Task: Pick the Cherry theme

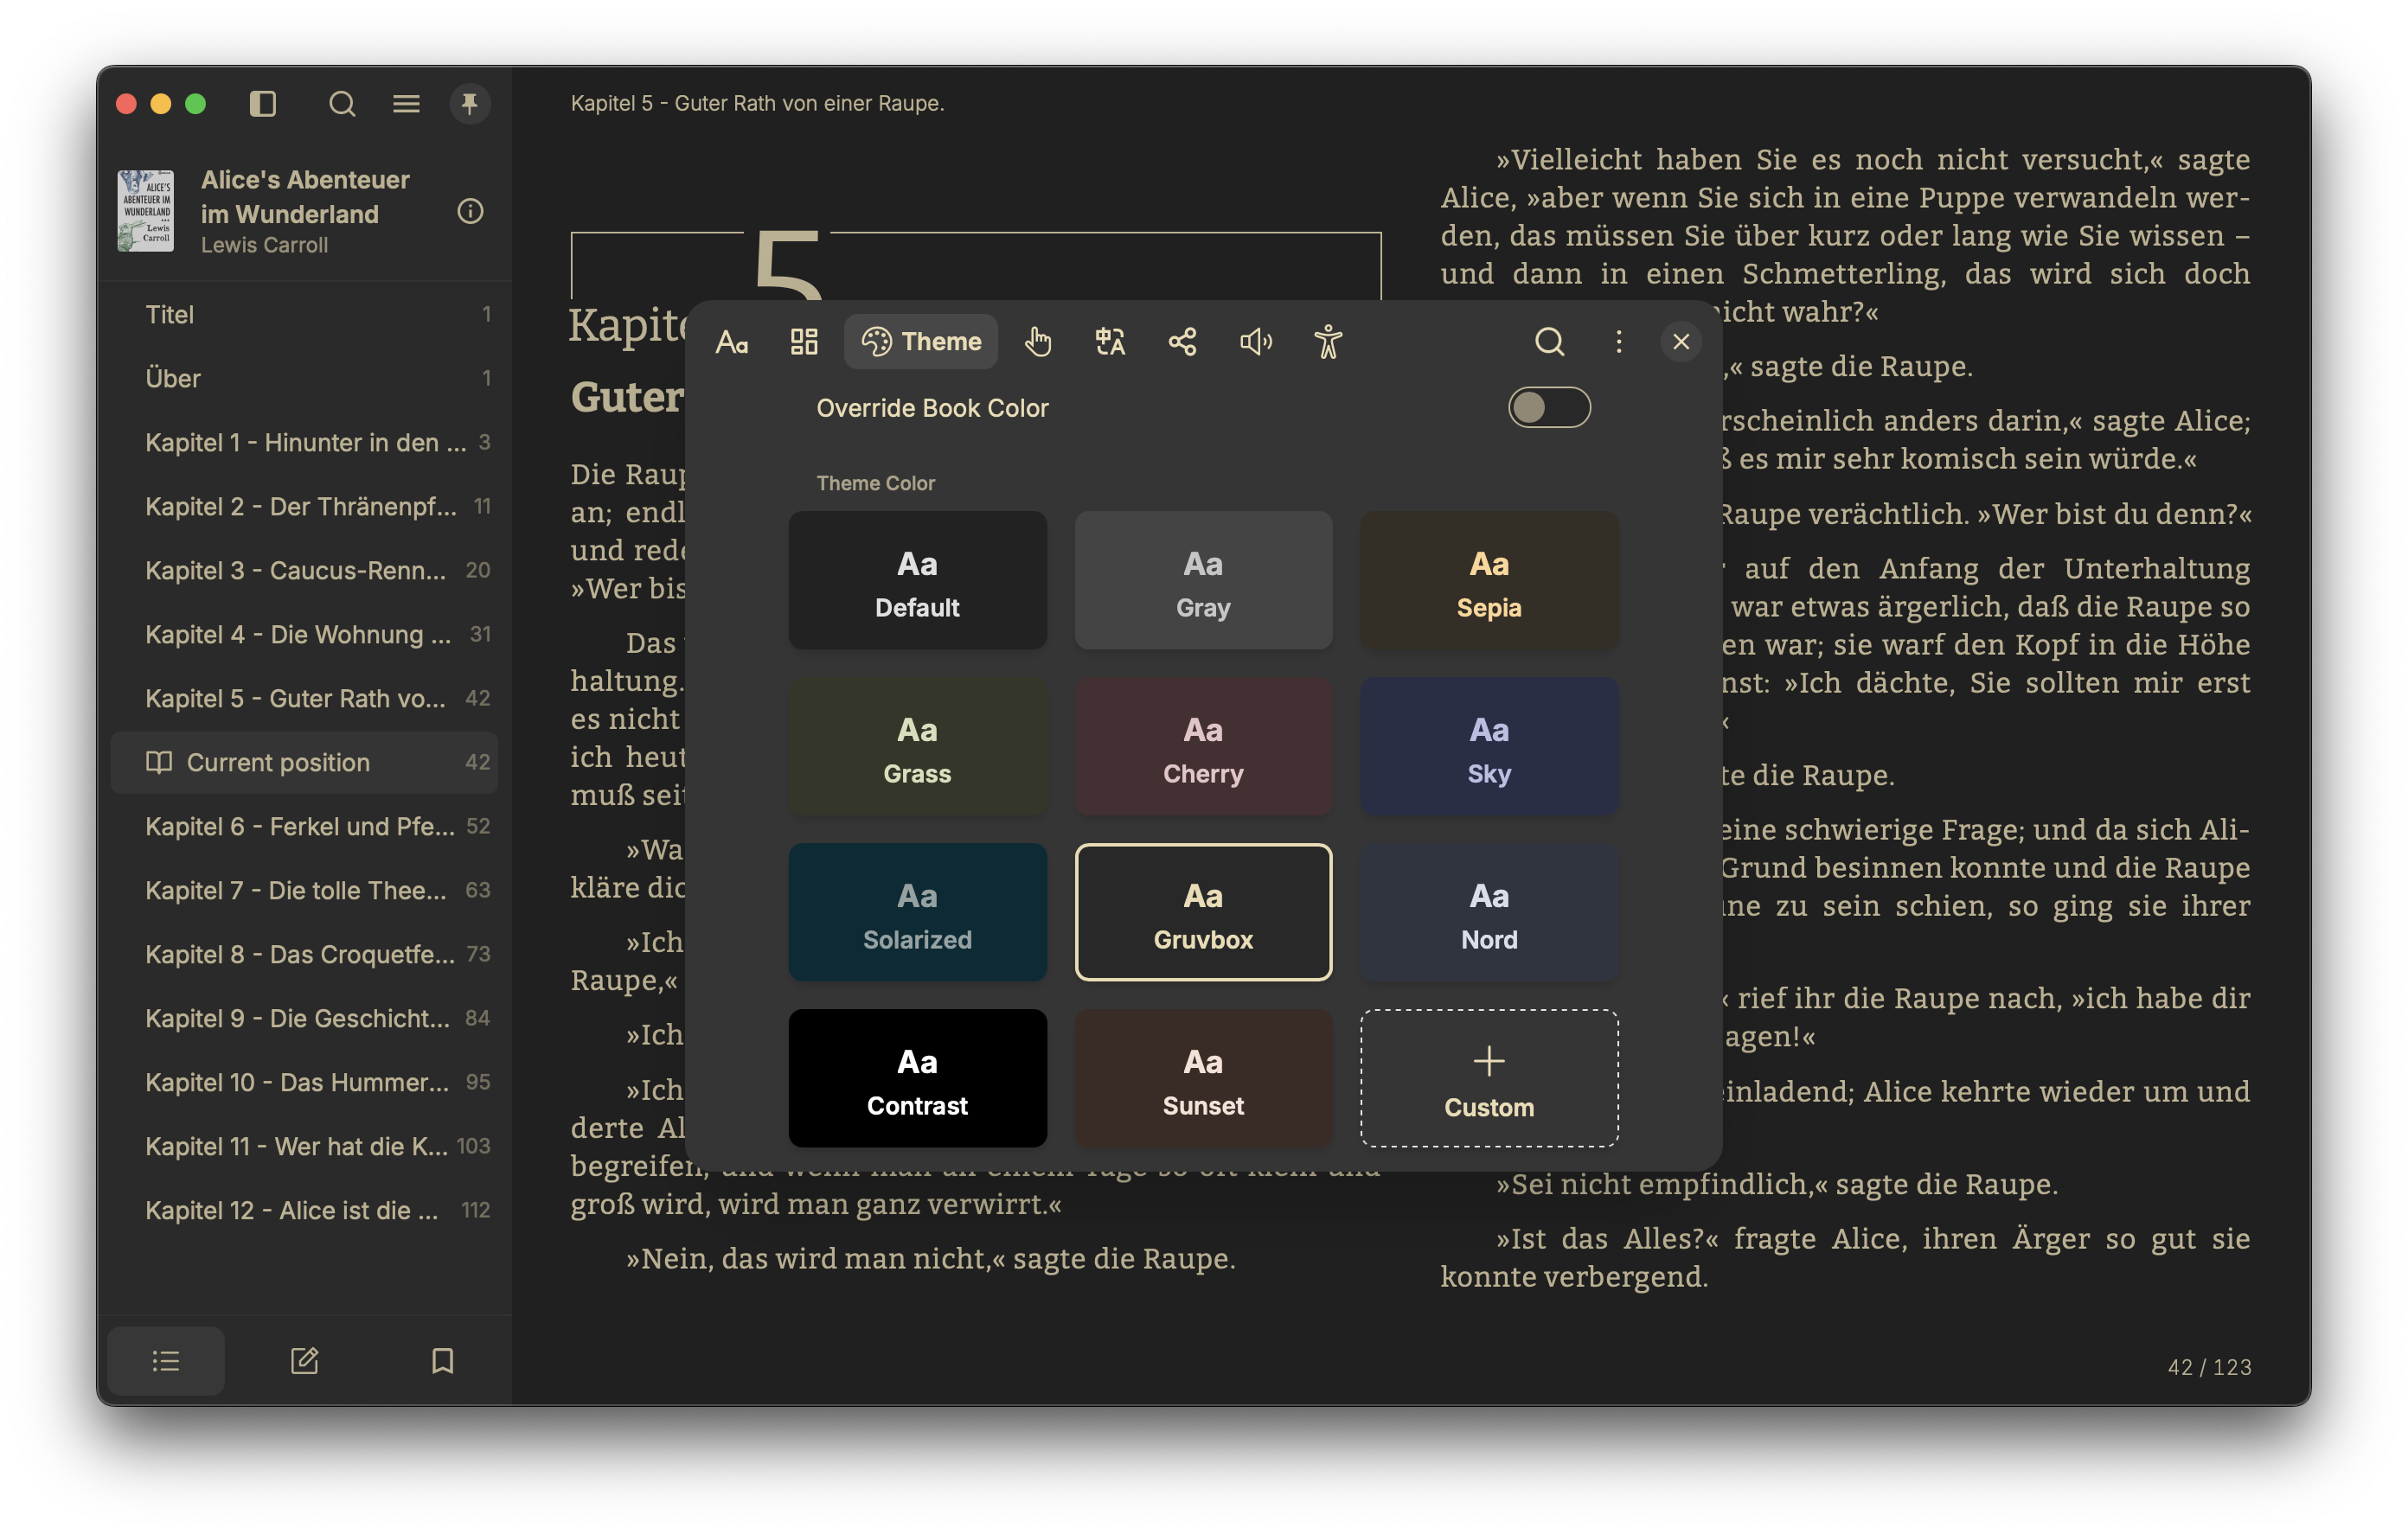Action: point(1203,747)
